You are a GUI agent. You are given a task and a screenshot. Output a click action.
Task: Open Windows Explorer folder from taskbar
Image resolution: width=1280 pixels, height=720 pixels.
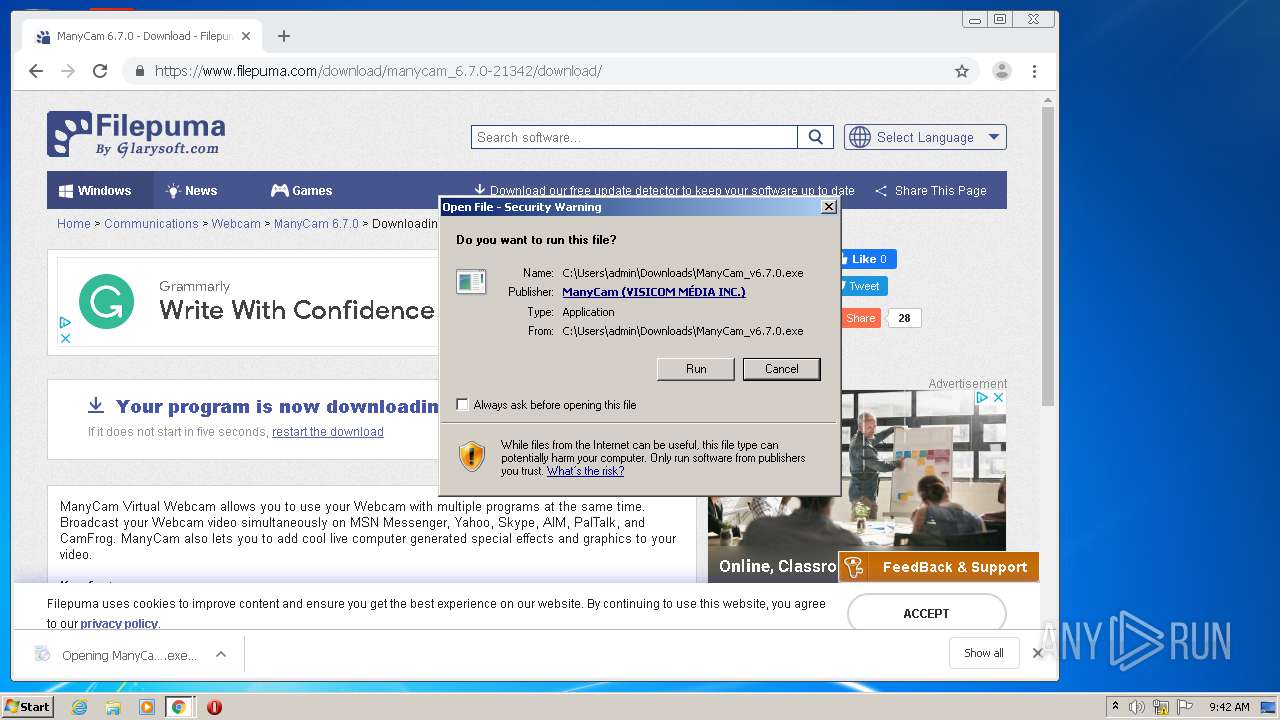(x=113, y=707)
